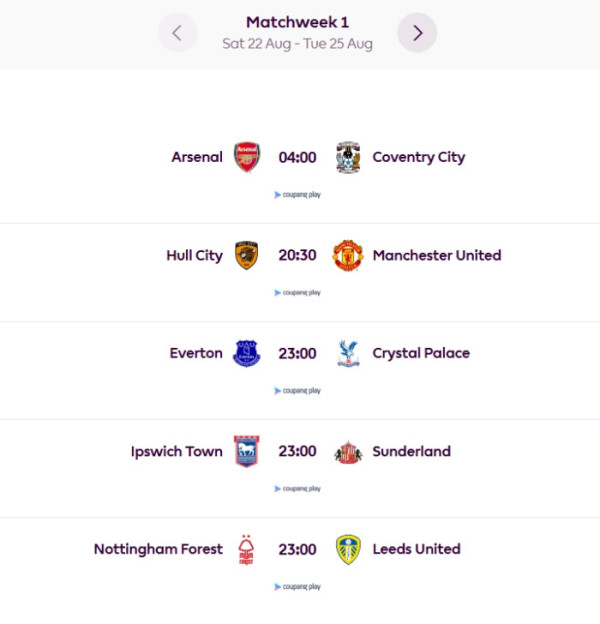
Task: Go to the next matchweek arrow
Action: (417, 33)
